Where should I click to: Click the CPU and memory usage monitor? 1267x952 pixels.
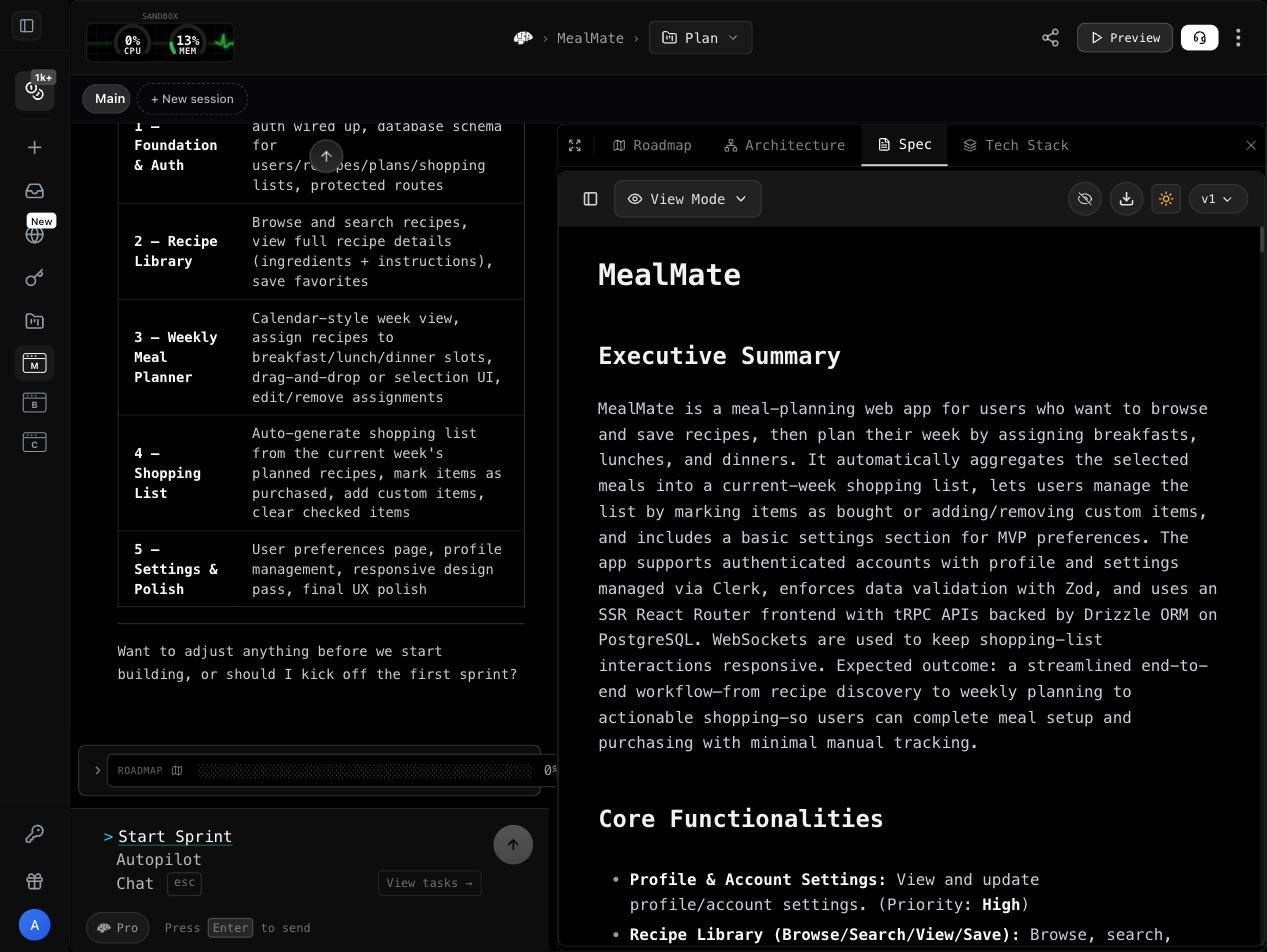coord(160,42)
